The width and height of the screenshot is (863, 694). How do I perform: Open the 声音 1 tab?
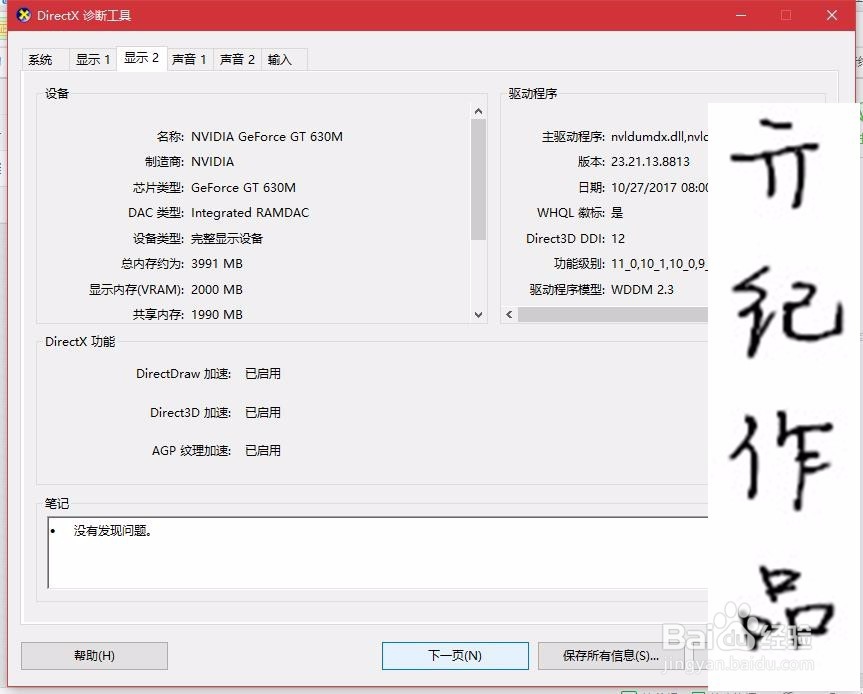pyautogui.click(x=189, y=59)
